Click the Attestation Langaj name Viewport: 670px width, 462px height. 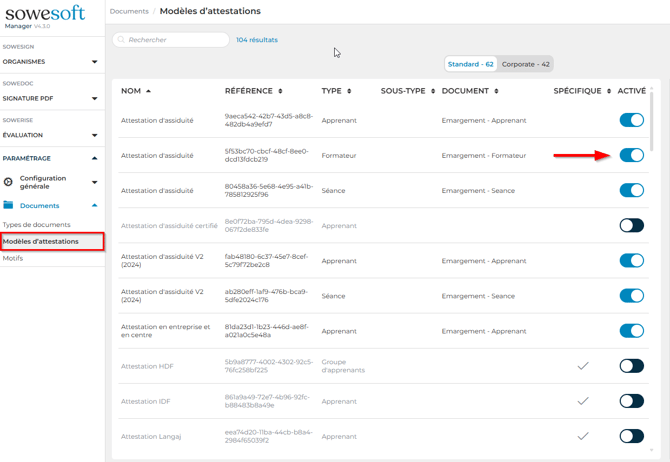pos(151,436)
